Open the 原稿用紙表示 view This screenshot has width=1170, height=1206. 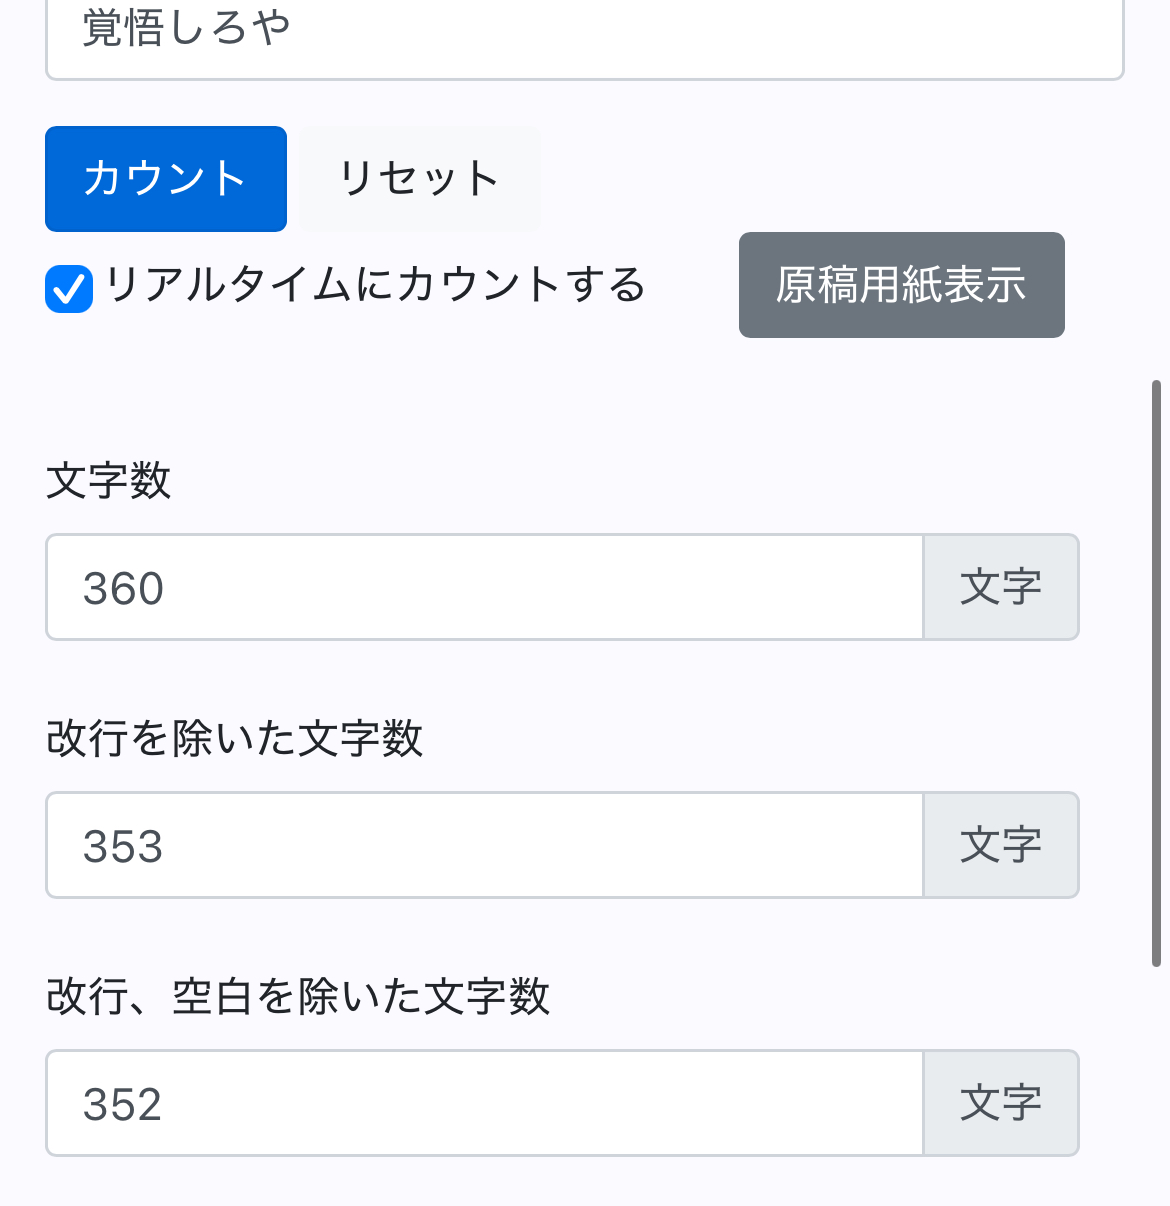(x=901, y=285)
